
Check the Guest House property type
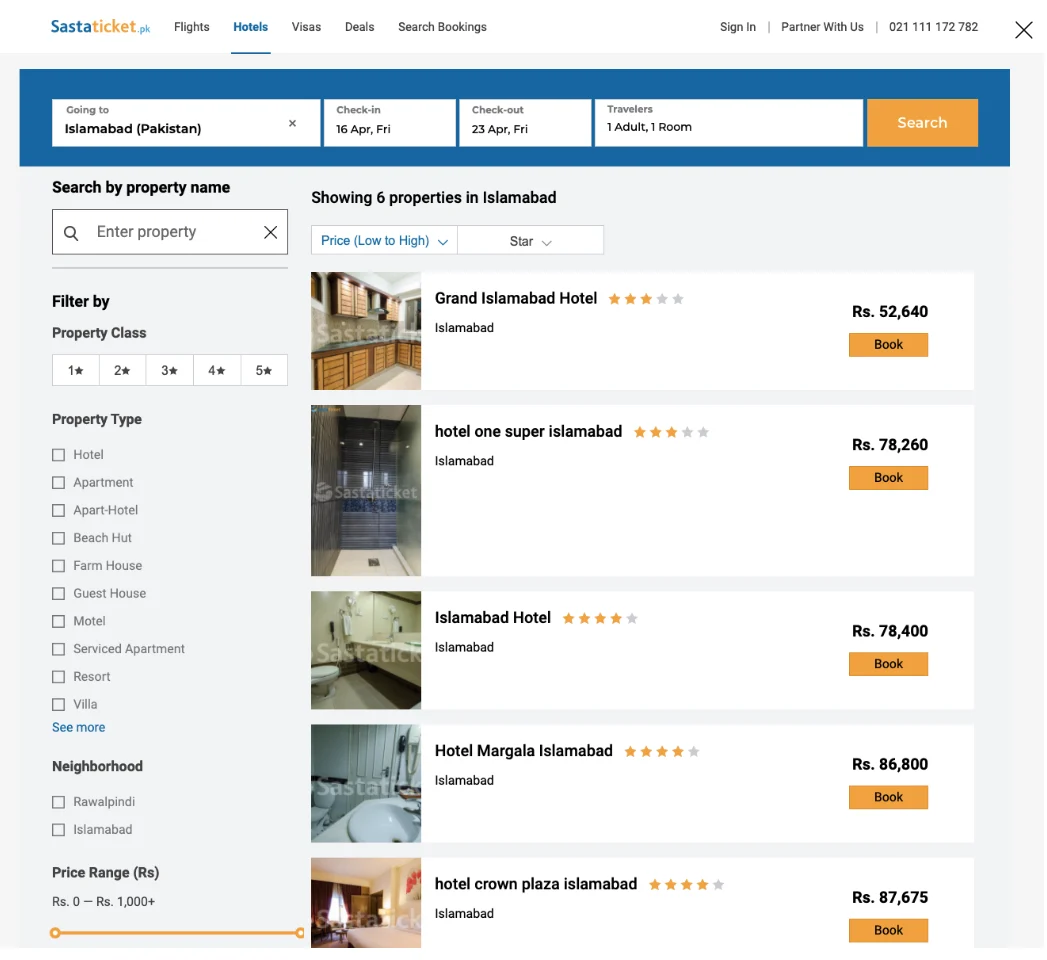point(59,594)
